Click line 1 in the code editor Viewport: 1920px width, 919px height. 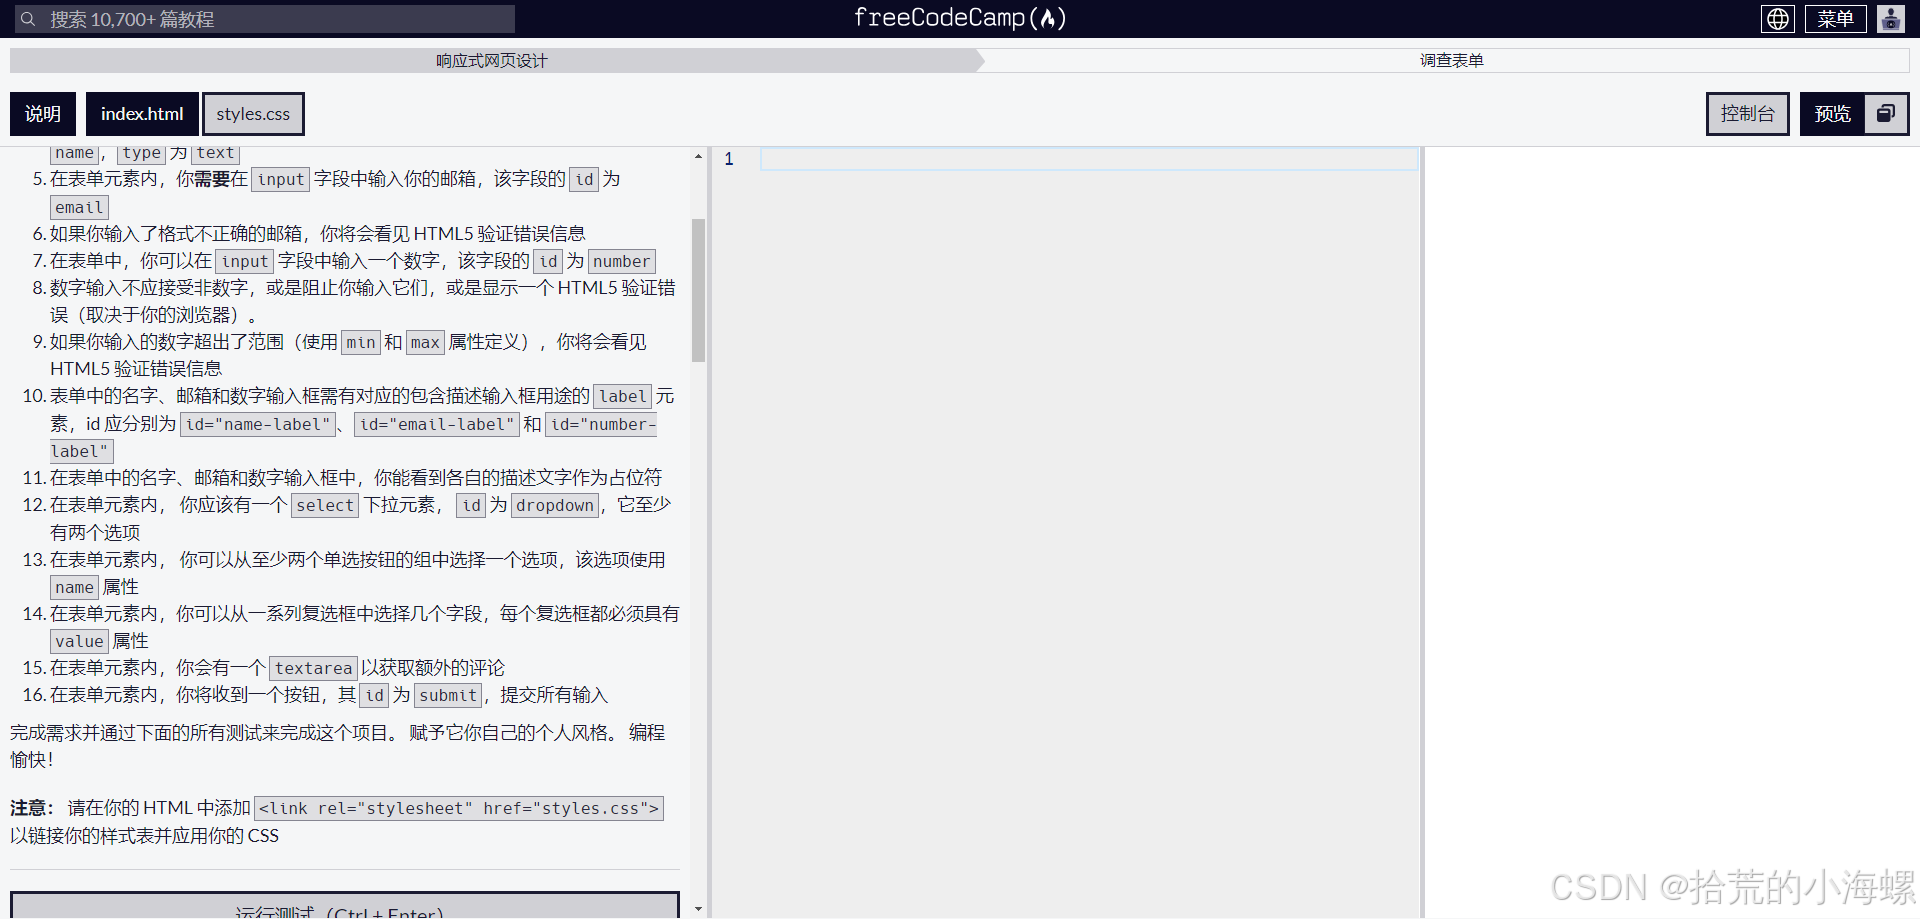pyautogui.click(x=1088, y=159)
